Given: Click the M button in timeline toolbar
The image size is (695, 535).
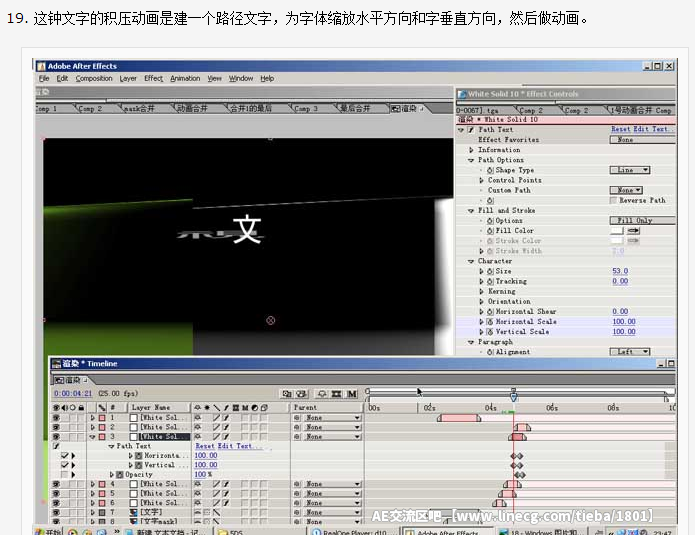Looking at the screenshot, I should pos(352,394).
